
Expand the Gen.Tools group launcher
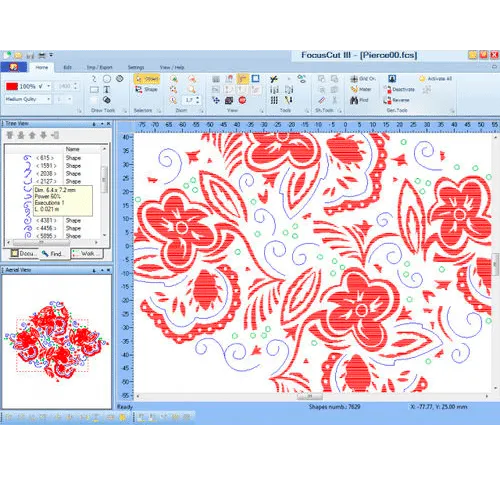452,111
